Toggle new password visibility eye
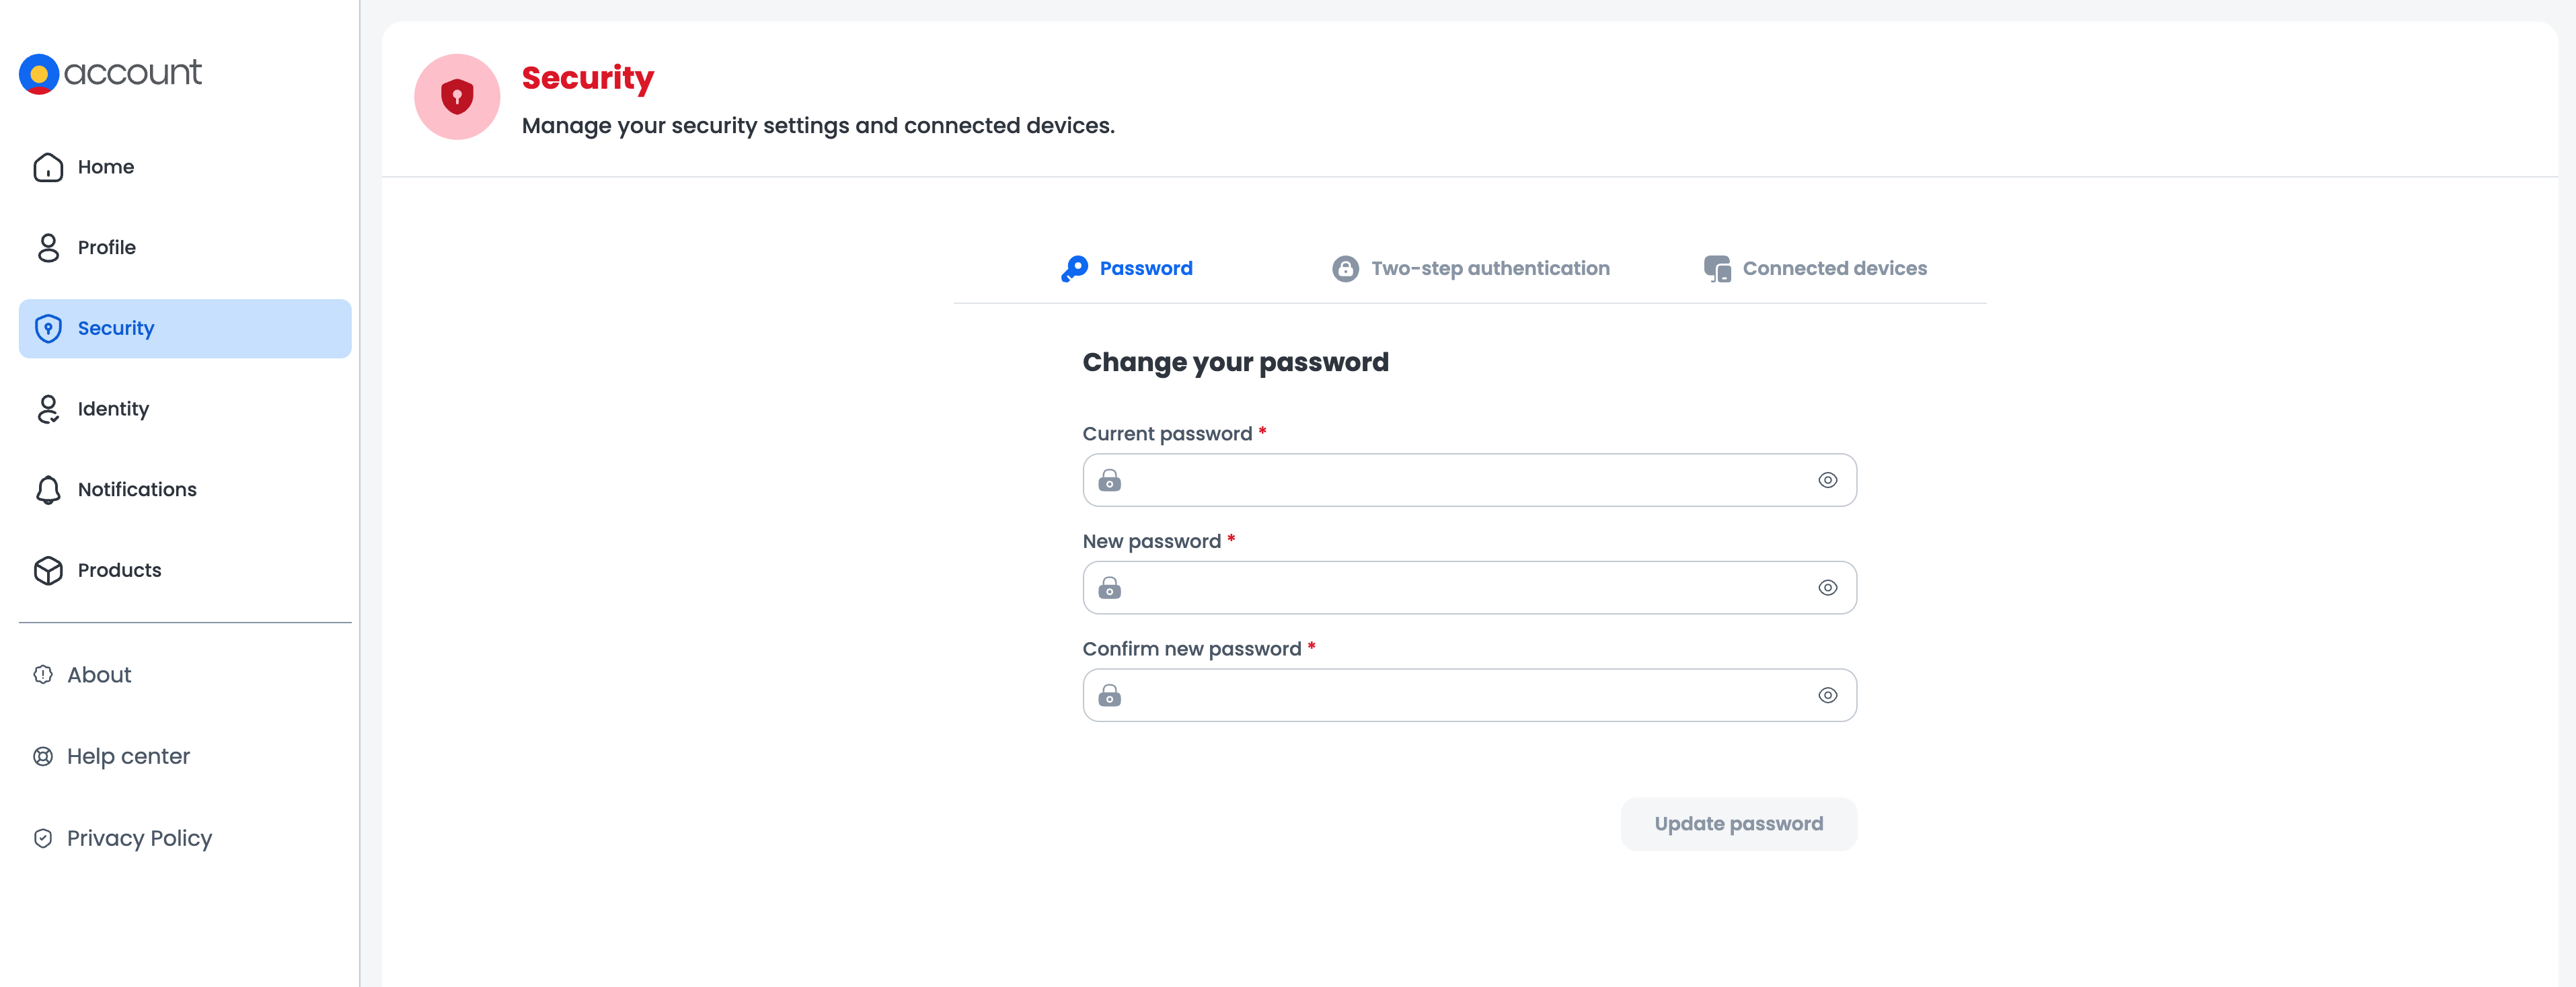The width and height of the screenshot is (2576, 987). [1827, 588]
